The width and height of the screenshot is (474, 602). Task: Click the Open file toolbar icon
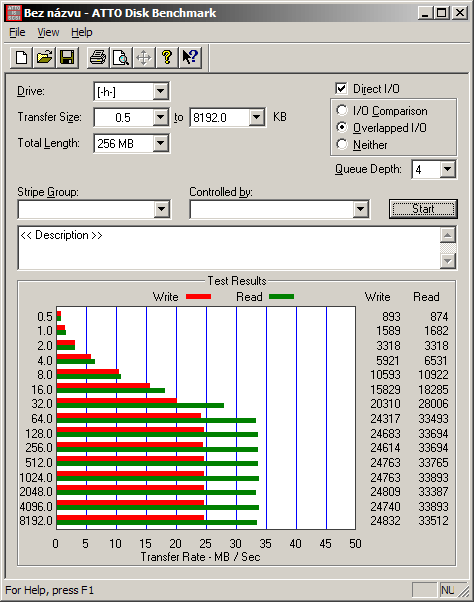point(45,58)
